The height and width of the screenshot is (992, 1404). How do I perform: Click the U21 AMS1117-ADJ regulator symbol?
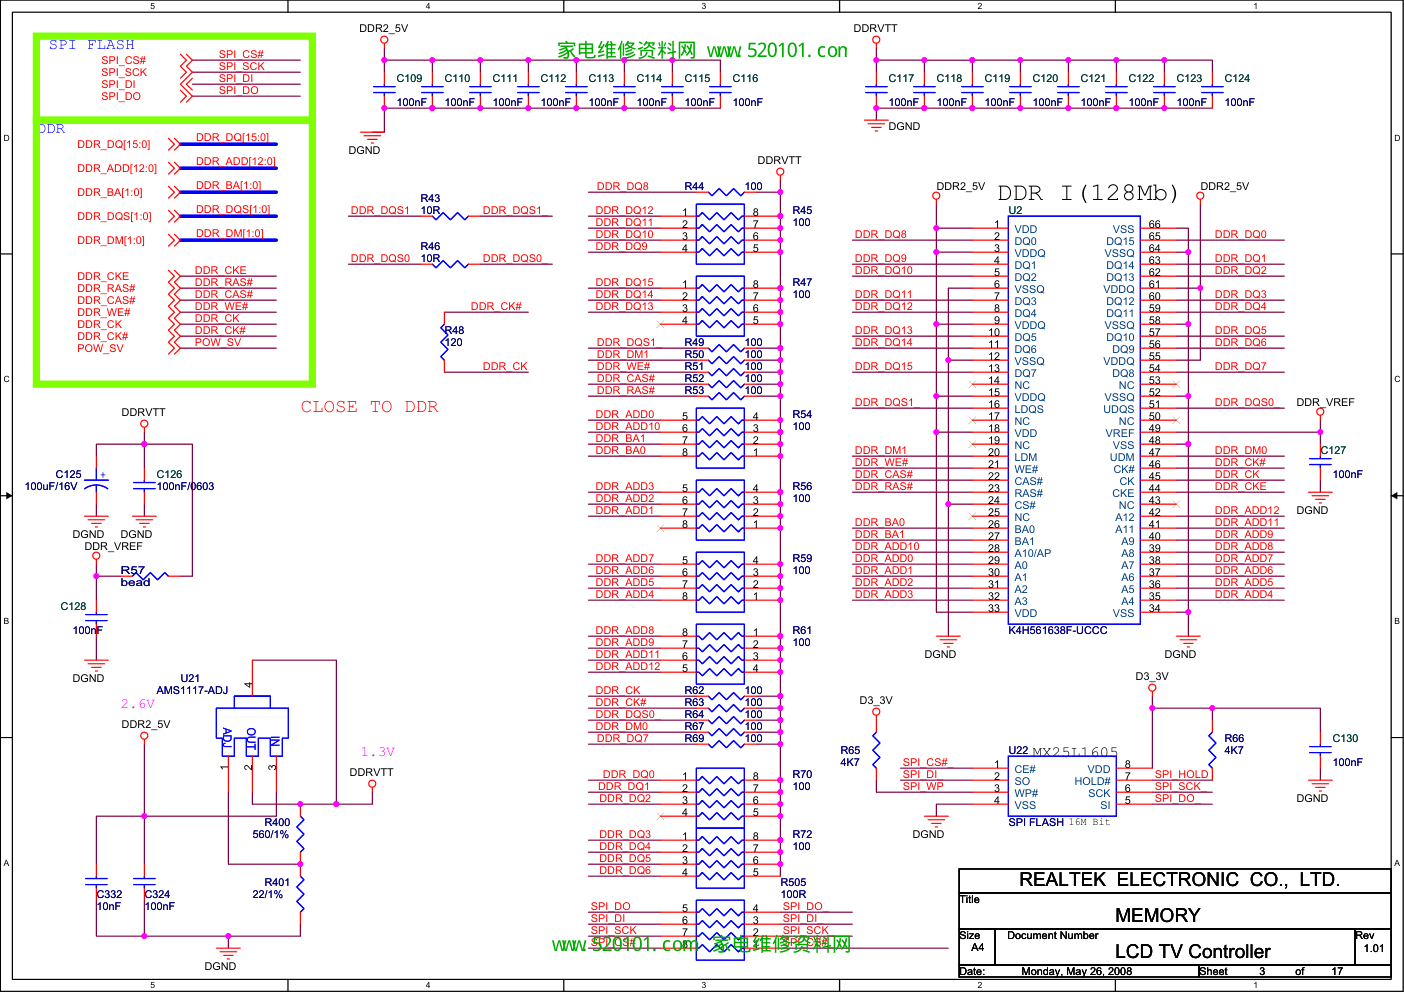coord(252,728)
